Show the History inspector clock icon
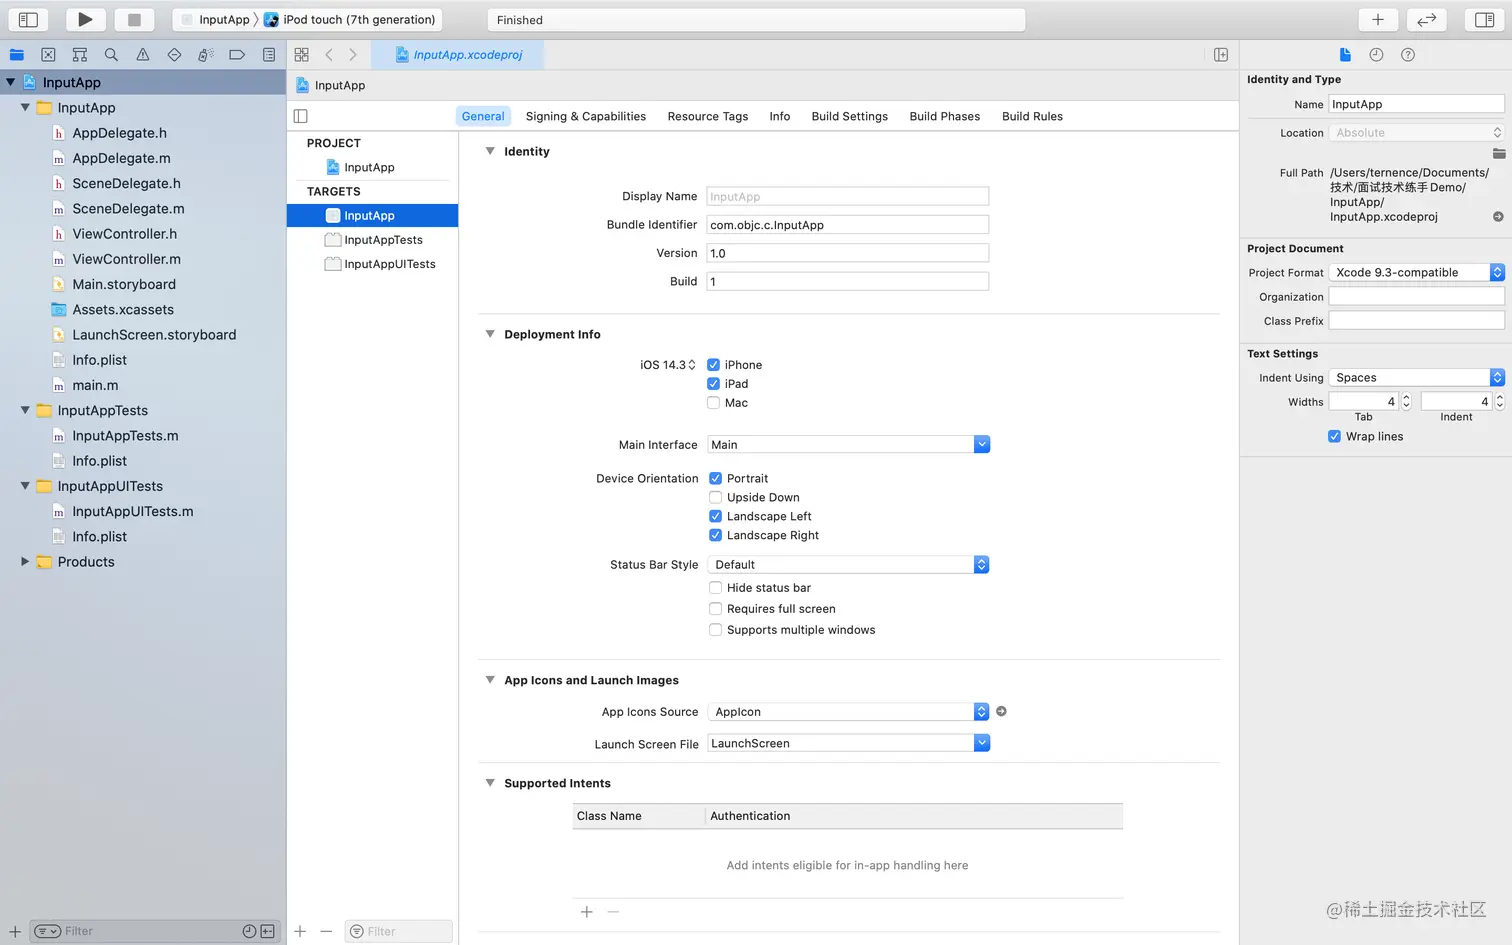The image size is (1512, 945). pos(1376,55)
